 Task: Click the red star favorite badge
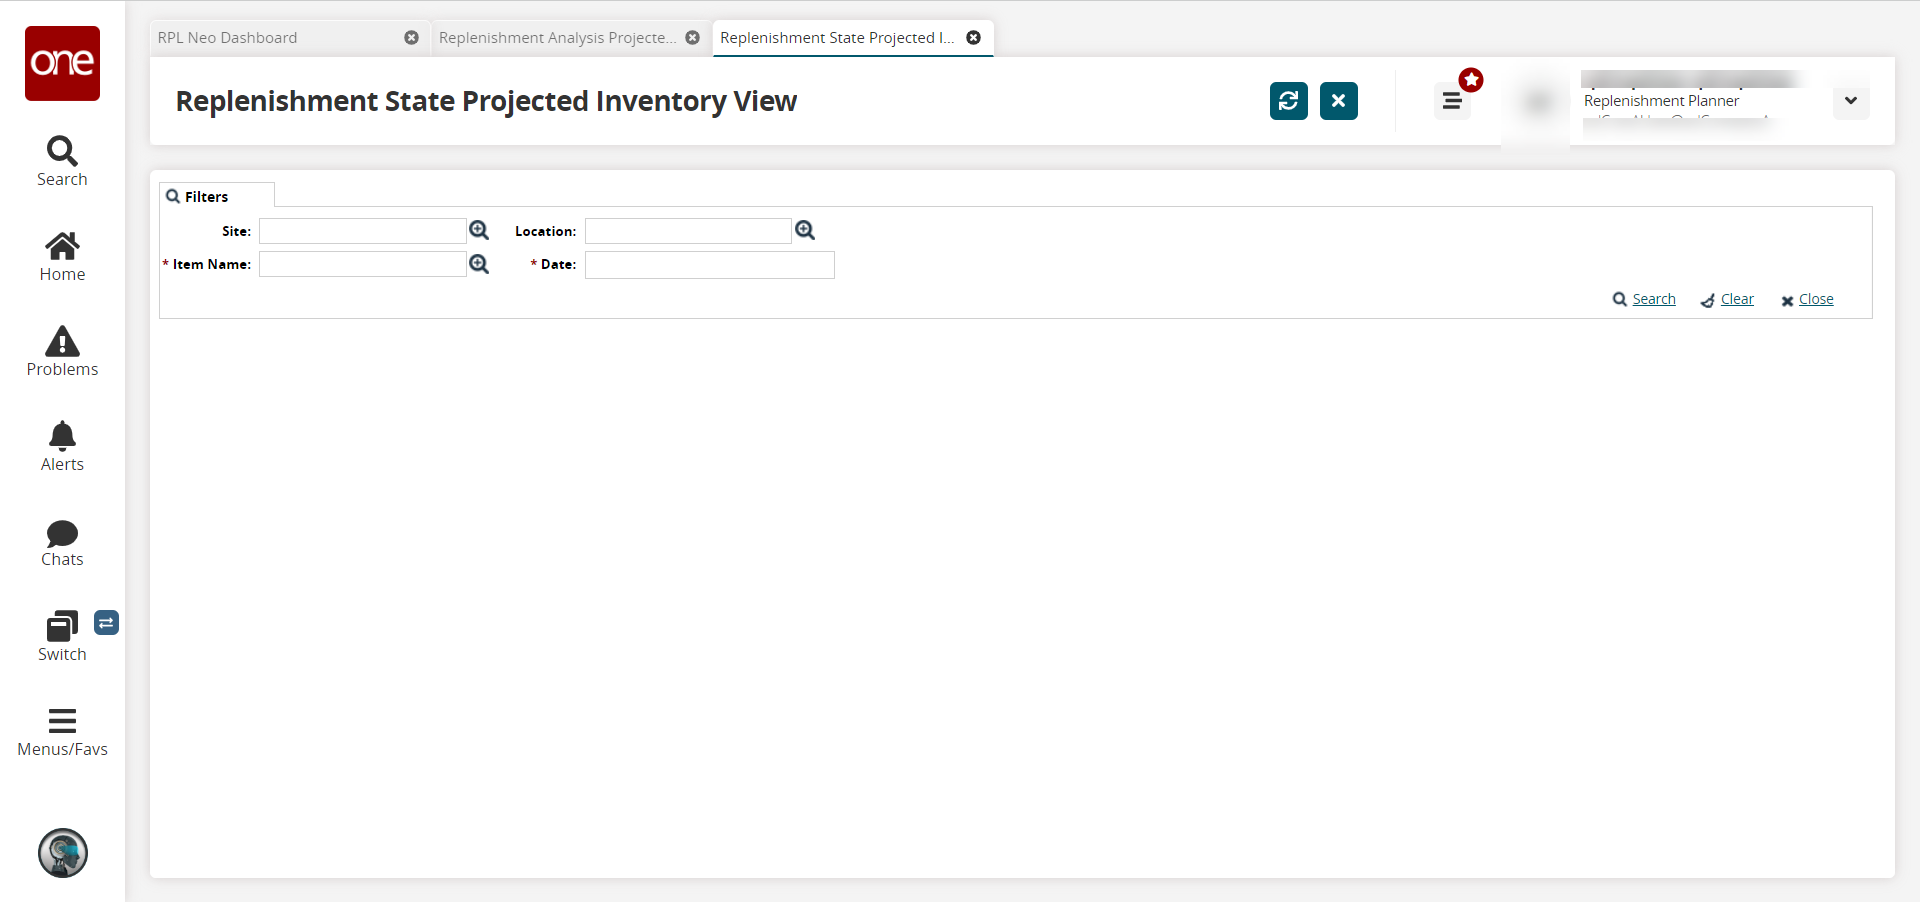(1471, 80)
